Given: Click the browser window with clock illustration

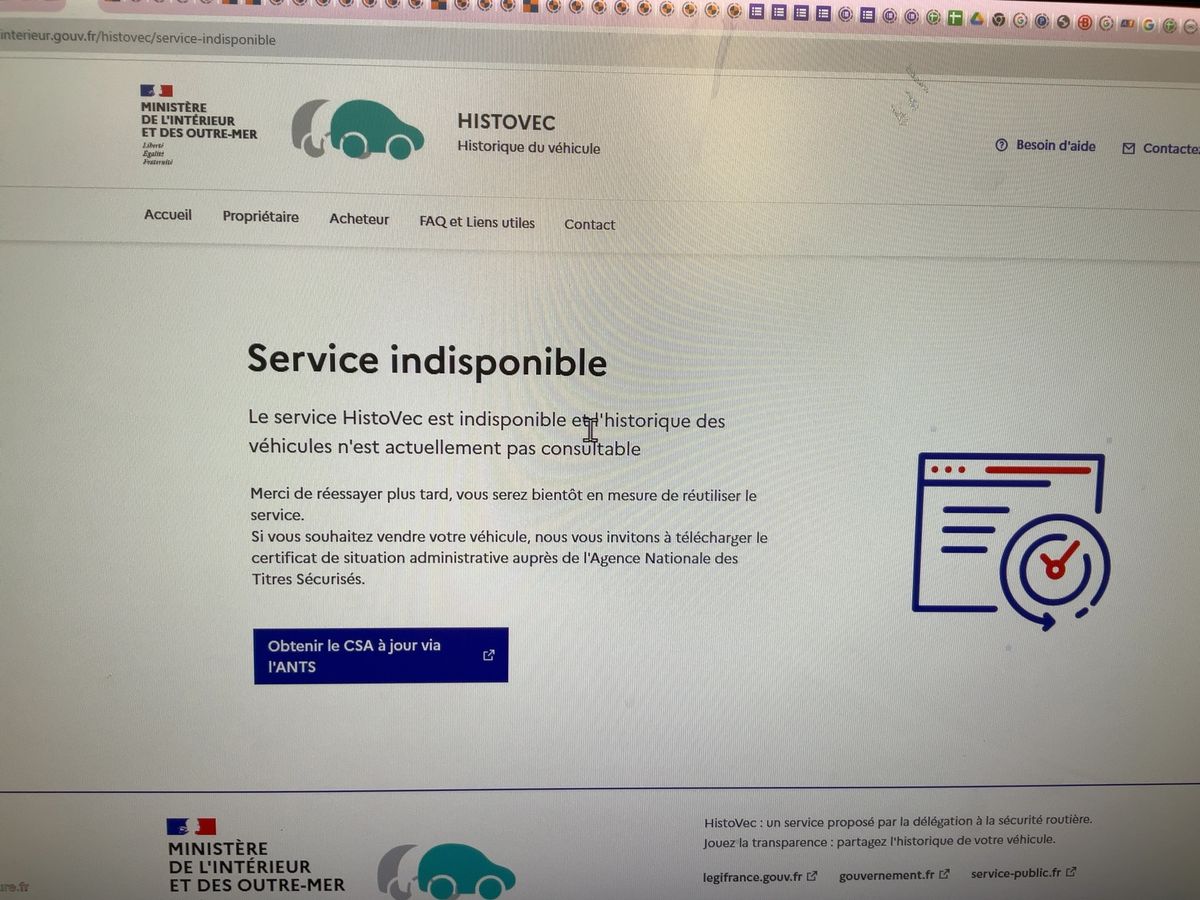Looking at the screenshot, I should tap(1011, 541).
